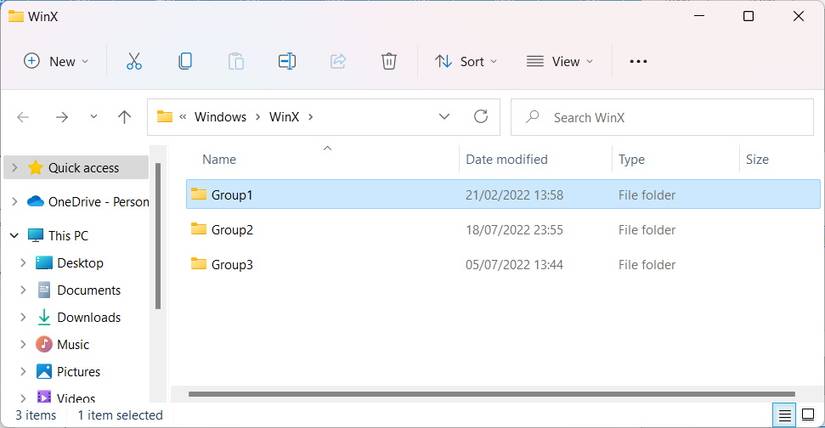Expand the Documents node
The width and height of the screenshot is (825, 428).
(23, 290)
